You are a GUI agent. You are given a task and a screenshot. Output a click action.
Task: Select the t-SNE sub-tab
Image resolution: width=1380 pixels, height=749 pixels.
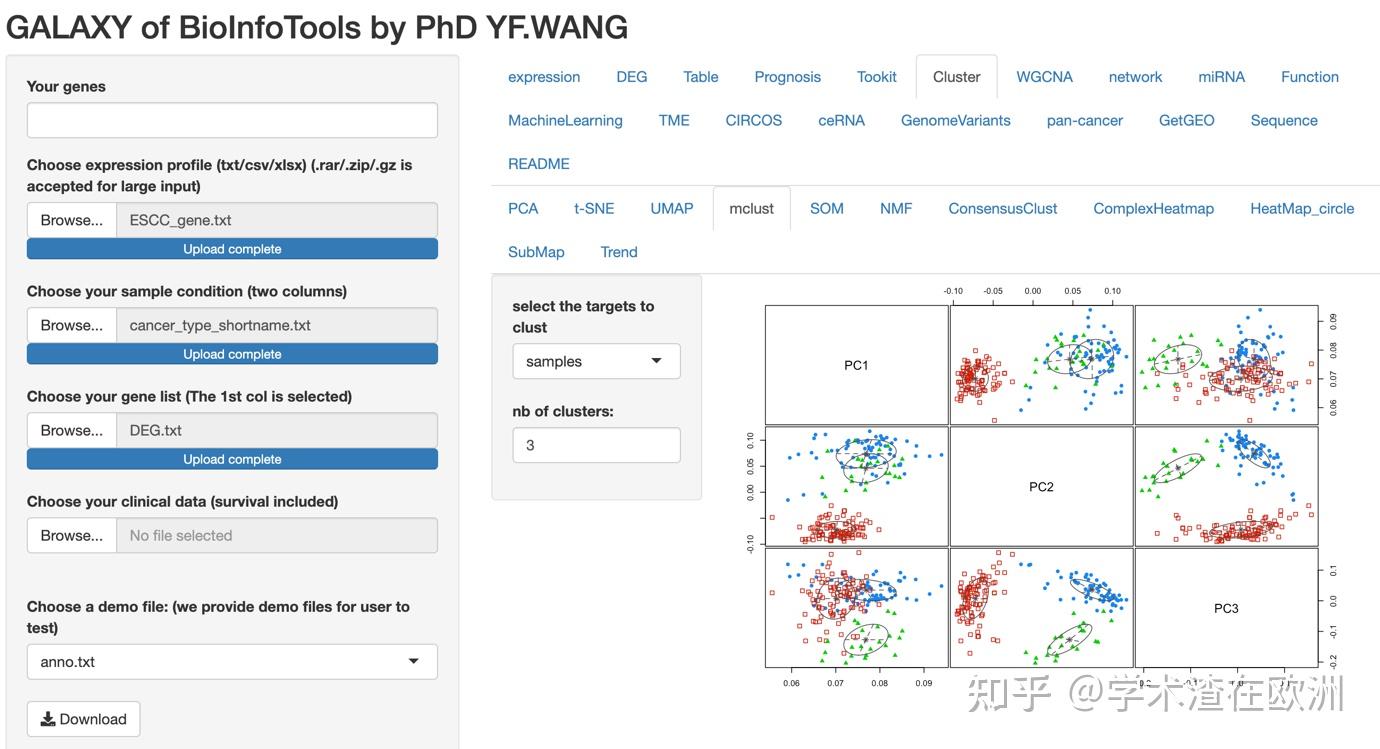pyautogui.click(x=594, y=208)
